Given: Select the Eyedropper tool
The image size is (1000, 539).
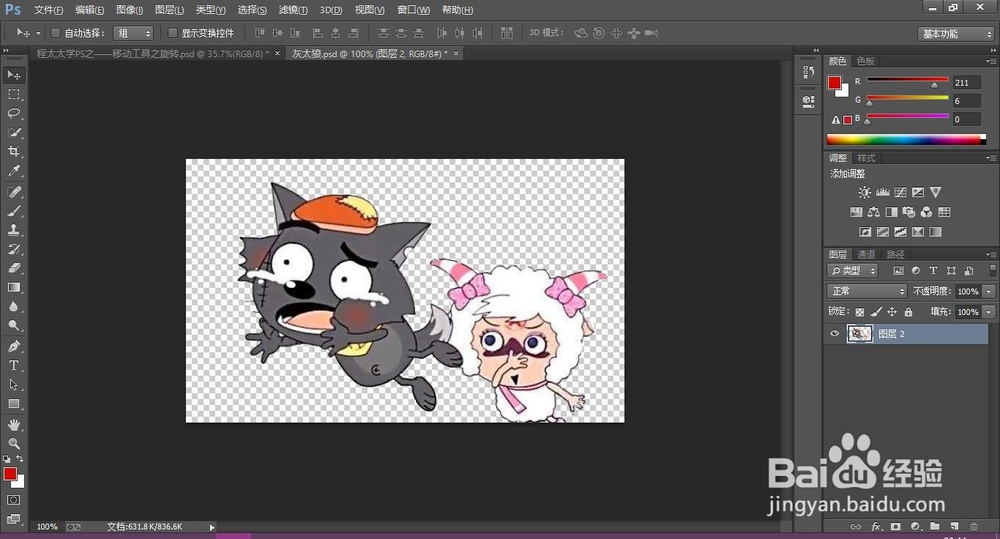Looking at the screenshot, I should [x=13, y=171].
